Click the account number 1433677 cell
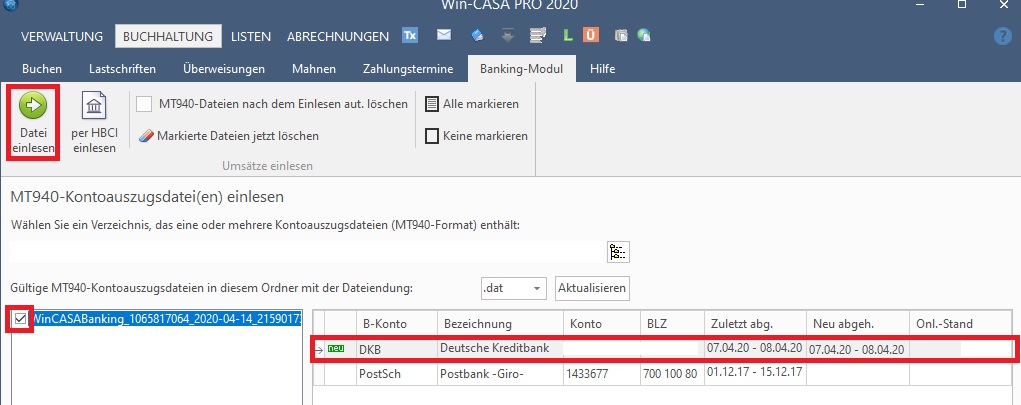 tap(602, 374)
